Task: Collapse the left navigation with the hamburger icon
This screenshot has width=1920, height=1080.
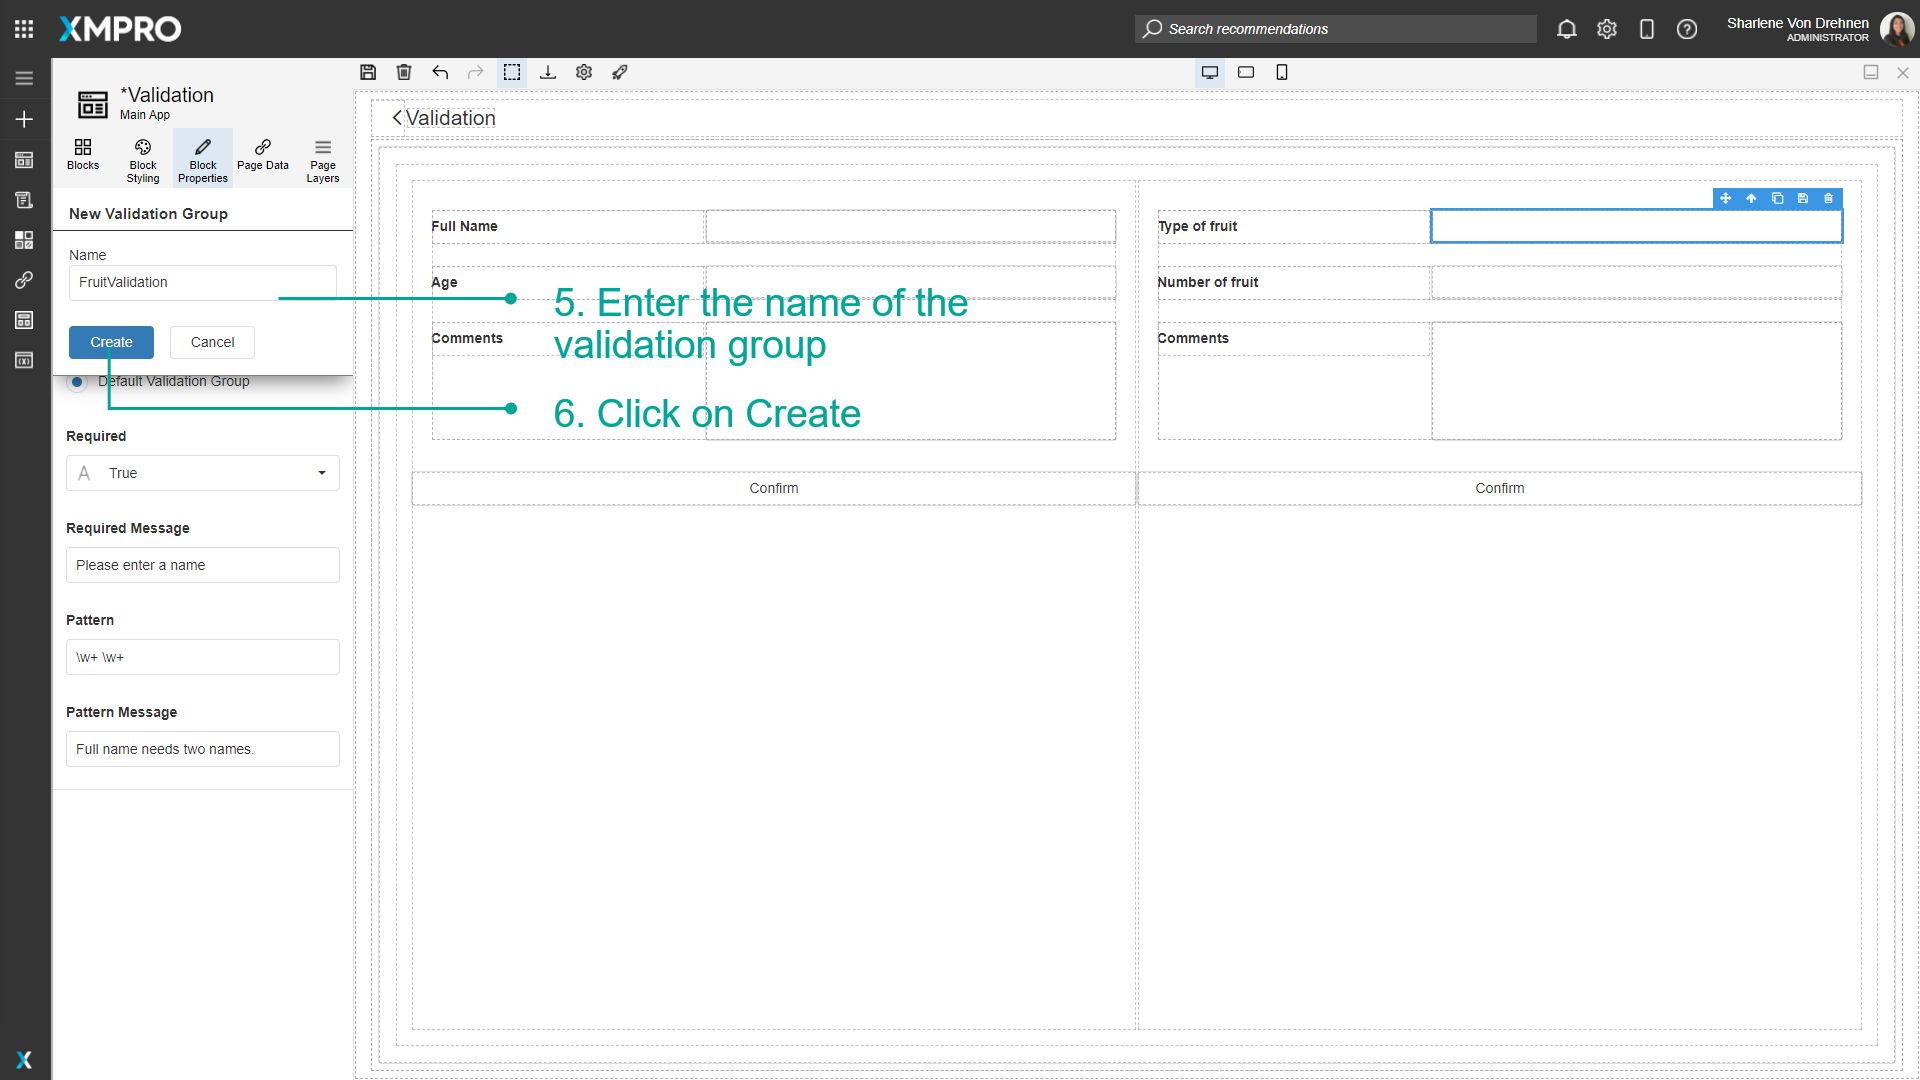Action: [24, 77]
